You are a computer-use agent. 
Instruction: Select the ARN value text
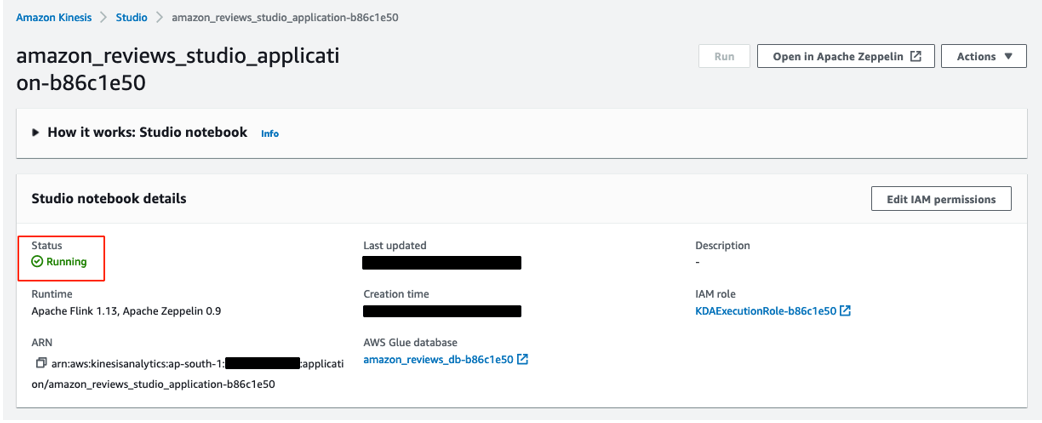pyautogui.click(x=187, y=373)
